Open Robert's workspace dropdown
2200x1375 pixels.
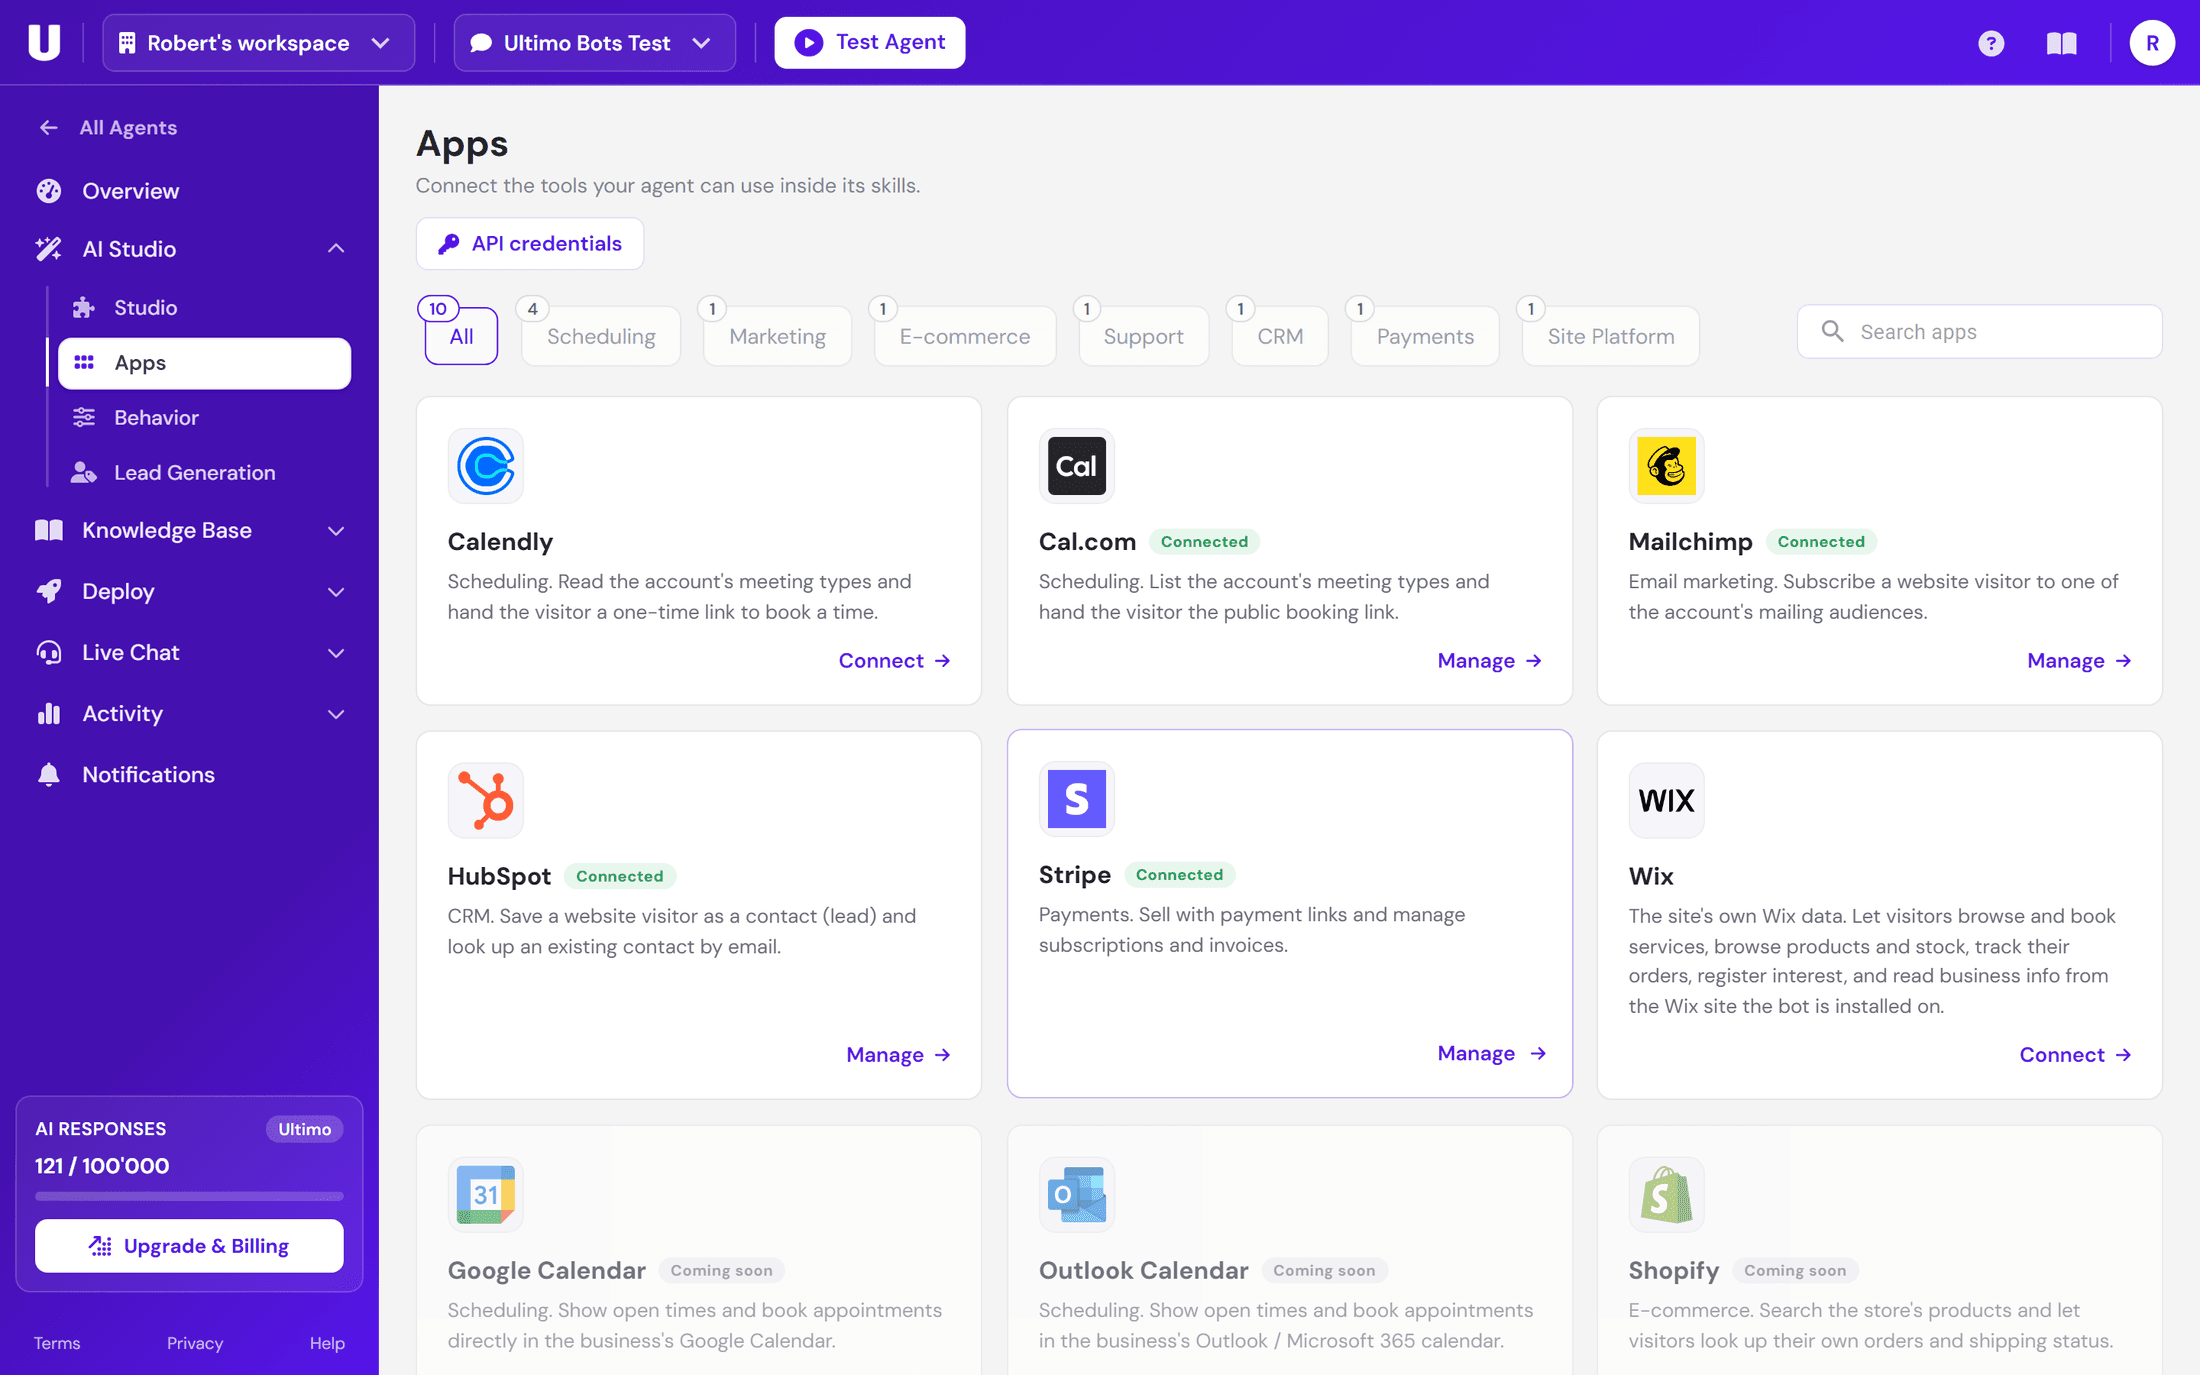[259, 43]
